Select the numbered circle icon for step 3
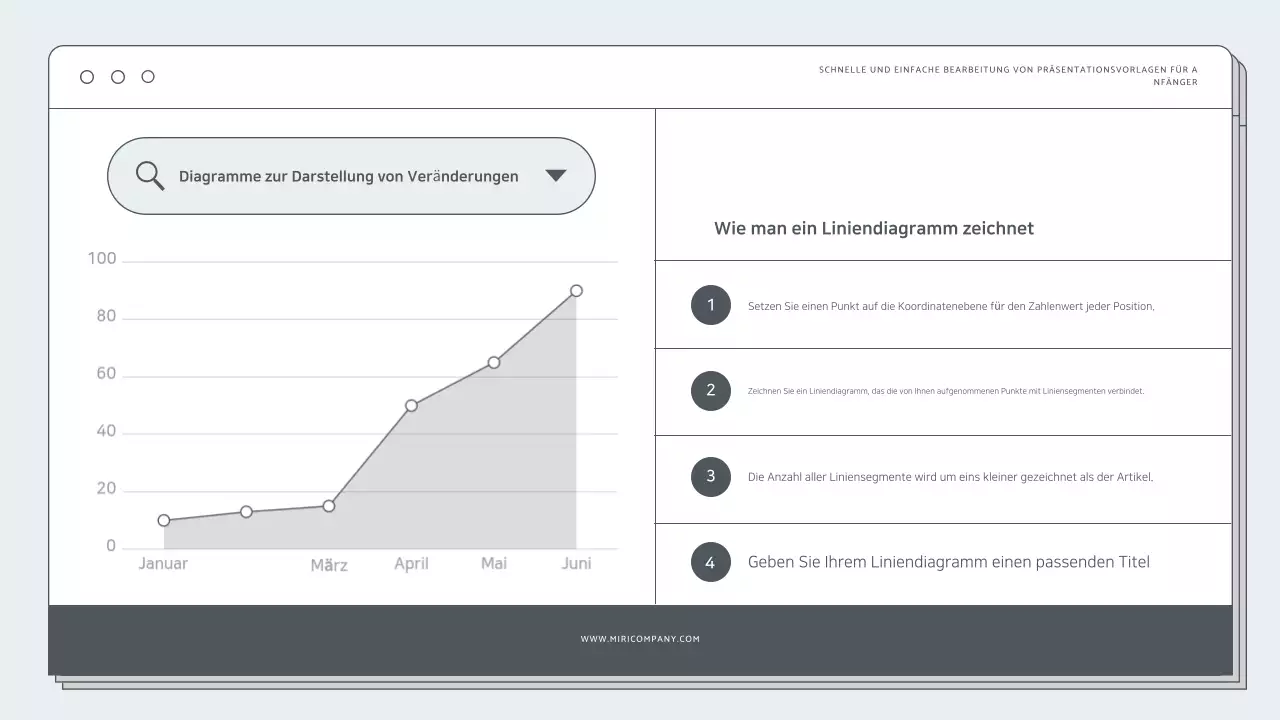This screenshot has width=1280, height=720. (711, 477)
